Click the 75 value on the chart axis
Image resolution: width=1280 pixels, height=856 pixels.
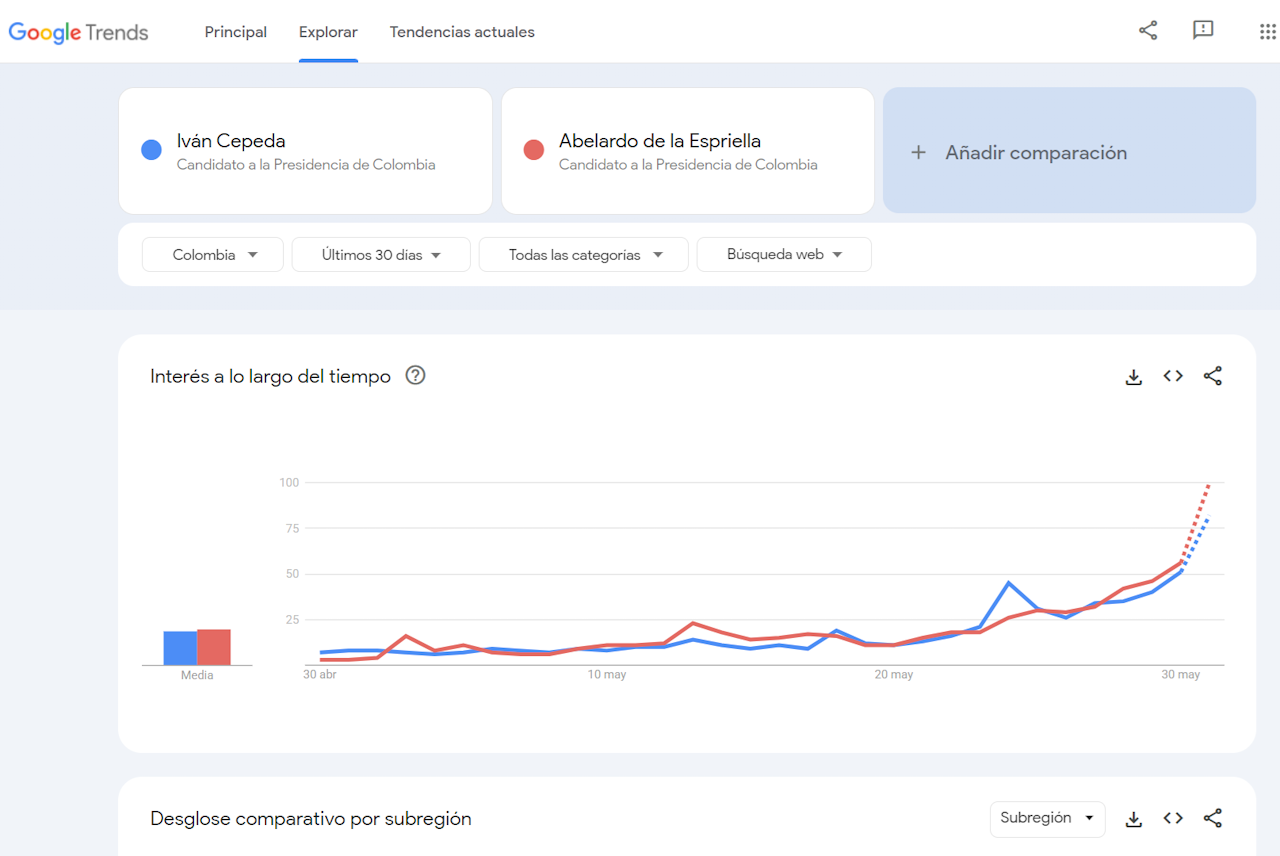[x=292, y=529]
